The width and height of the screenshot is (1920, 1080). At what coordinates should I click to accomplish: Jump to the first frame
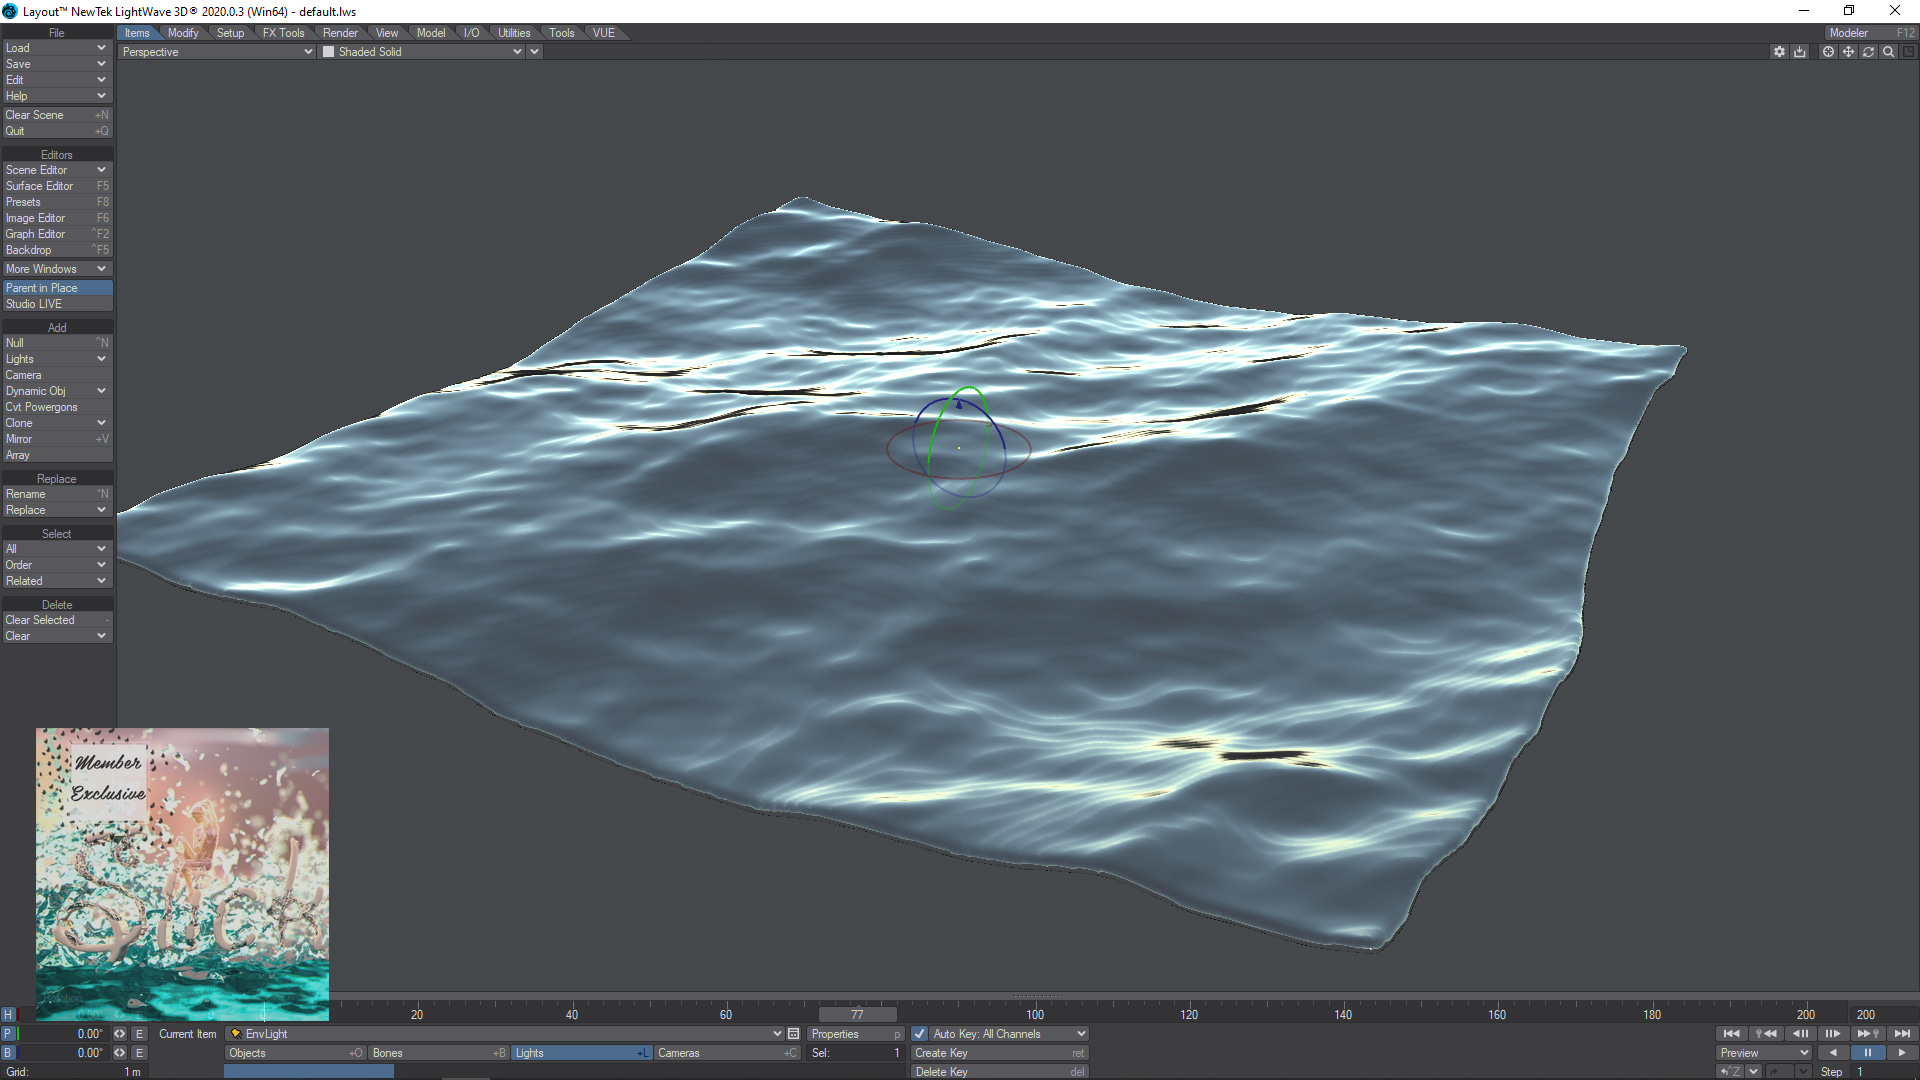(x=1732, y=1034)
